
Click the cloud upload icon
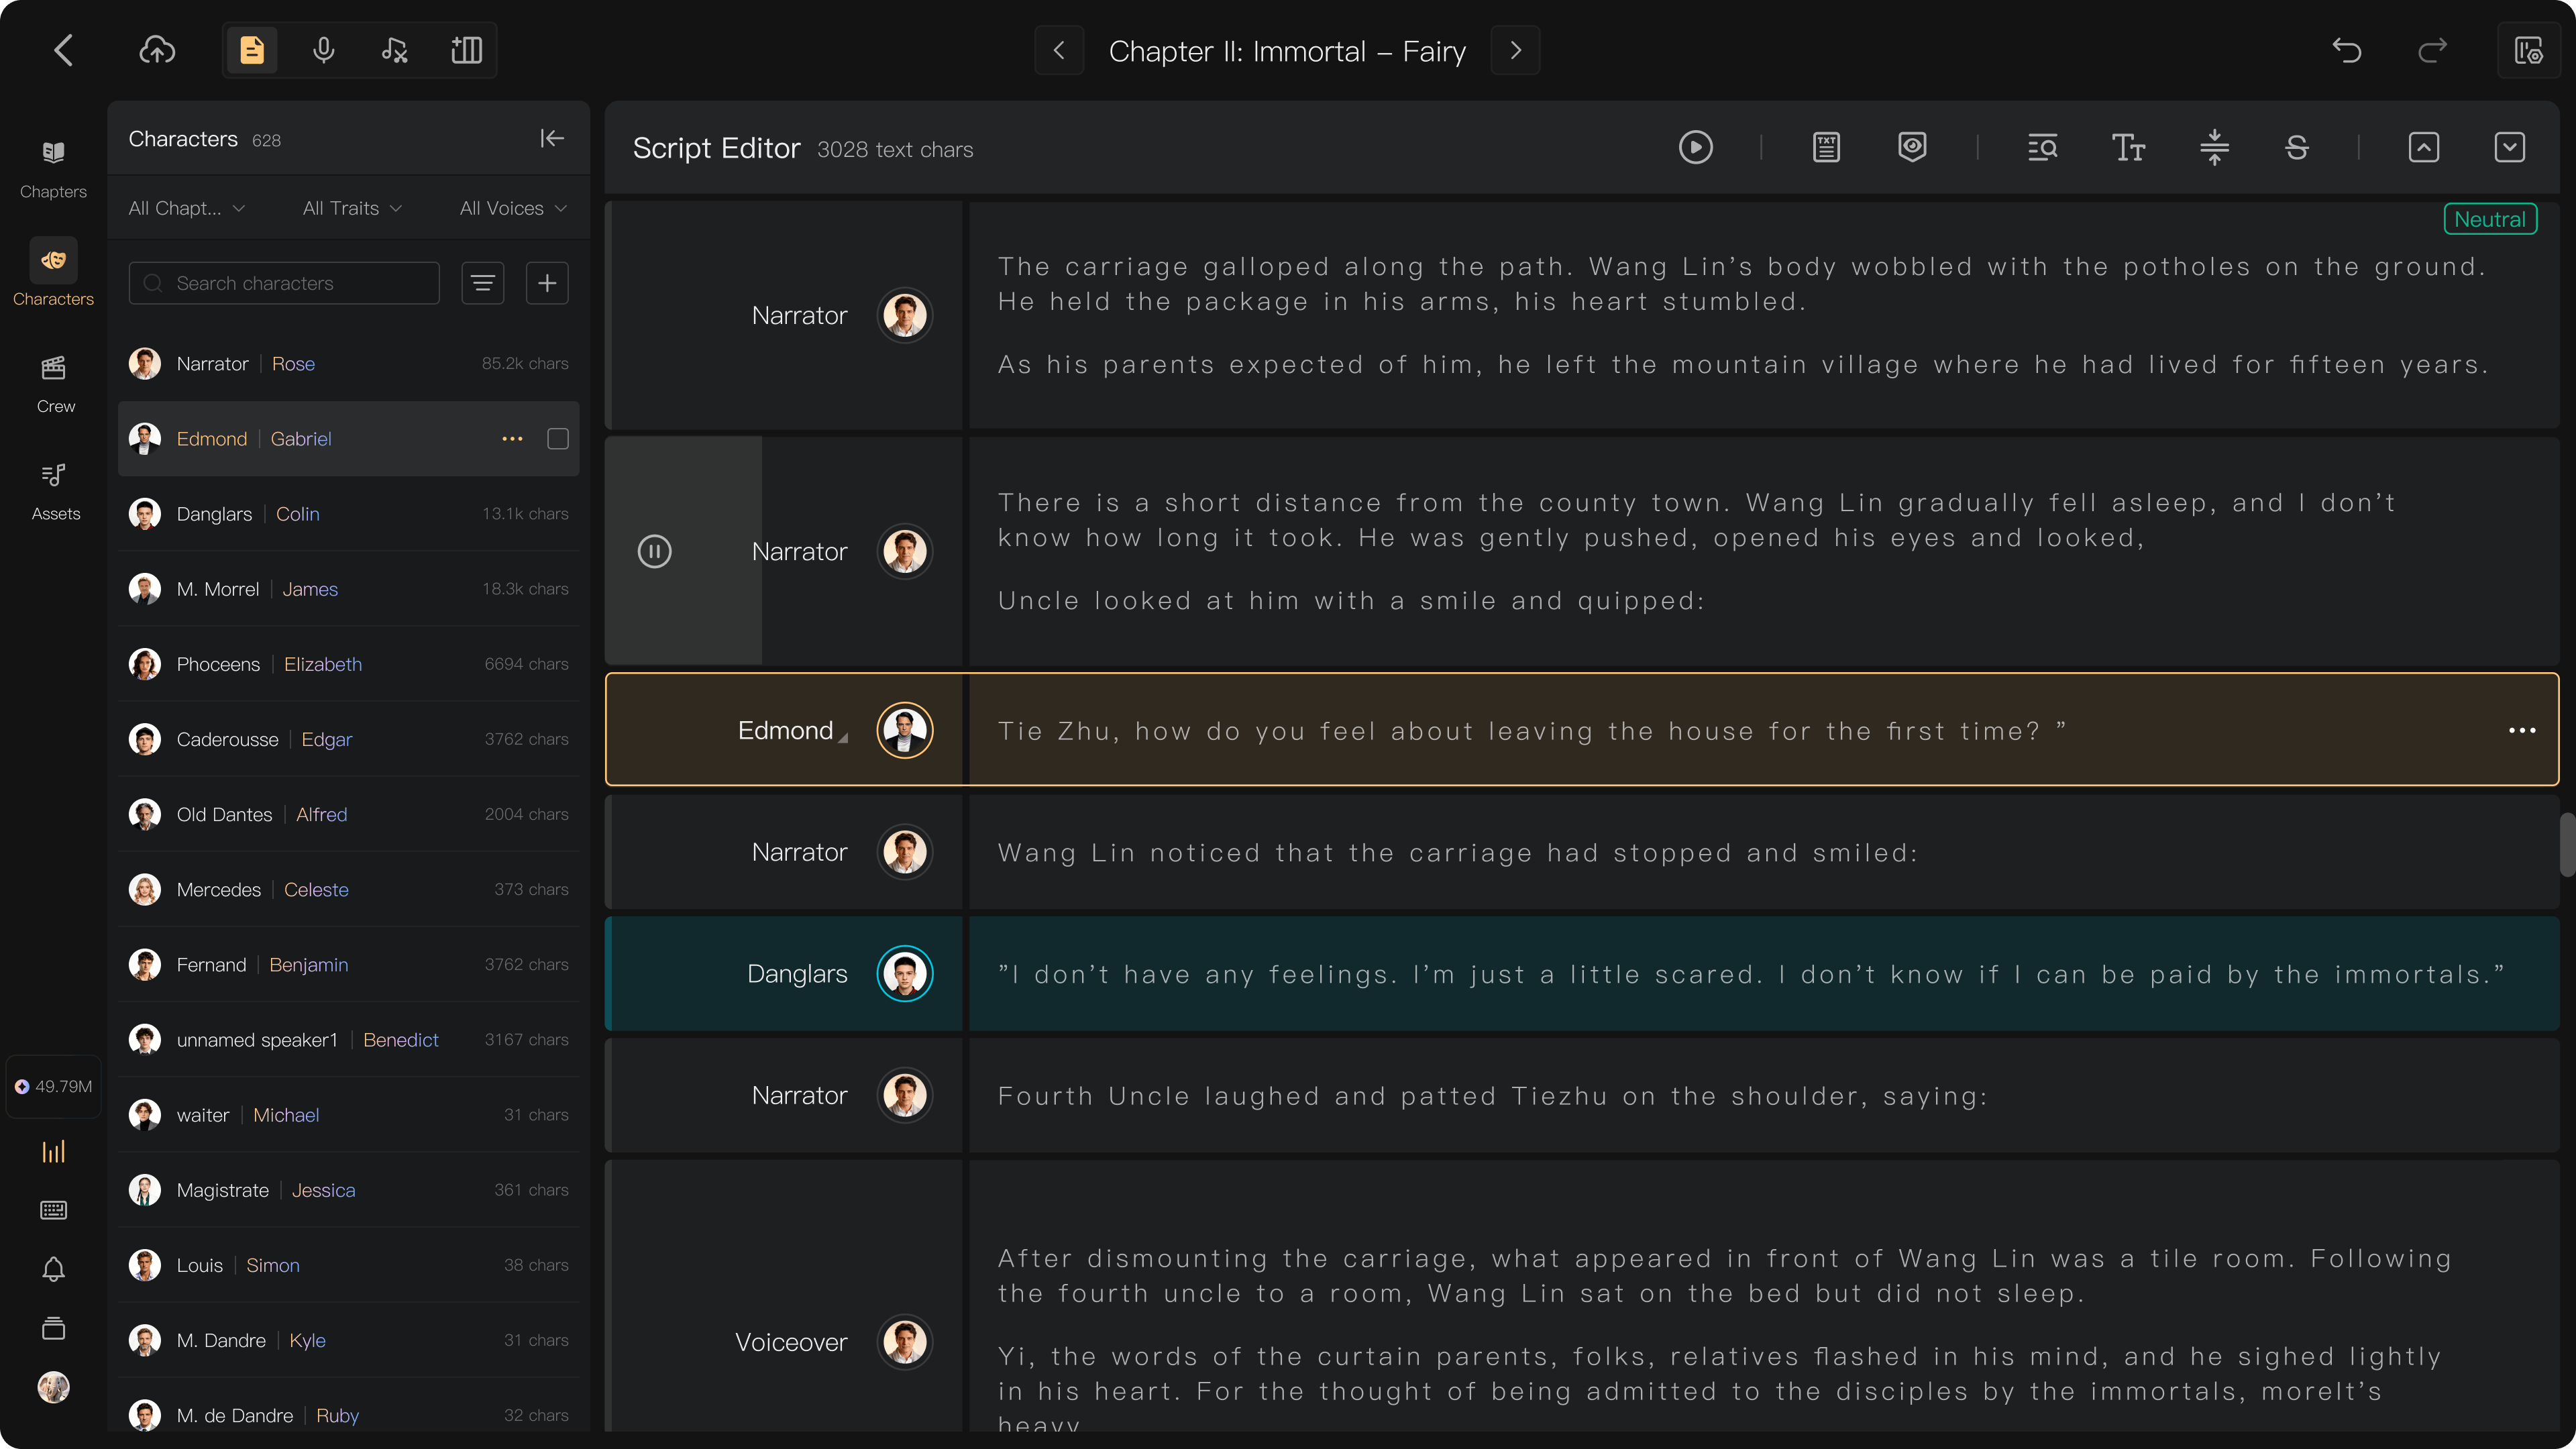point(157,50)
